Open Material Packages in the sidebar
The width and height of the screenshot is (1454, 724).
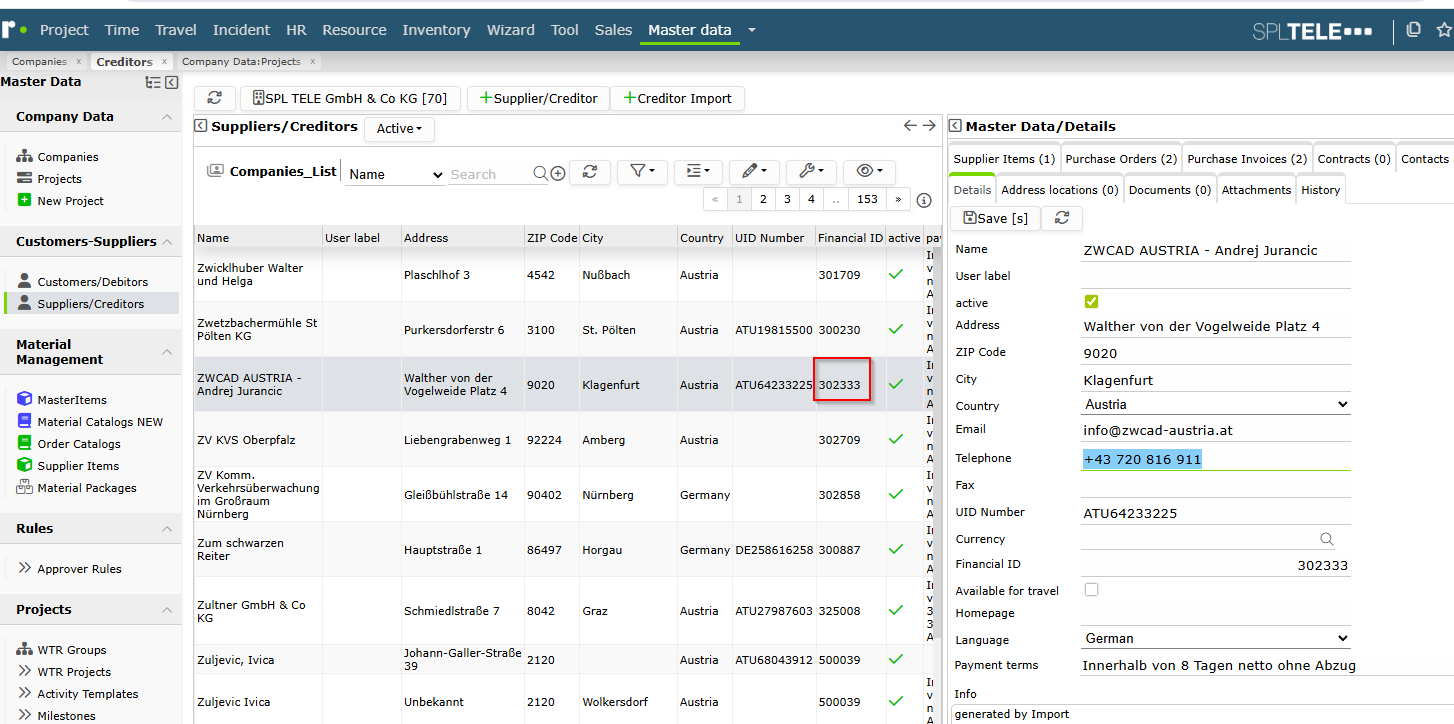coord(87,488)
